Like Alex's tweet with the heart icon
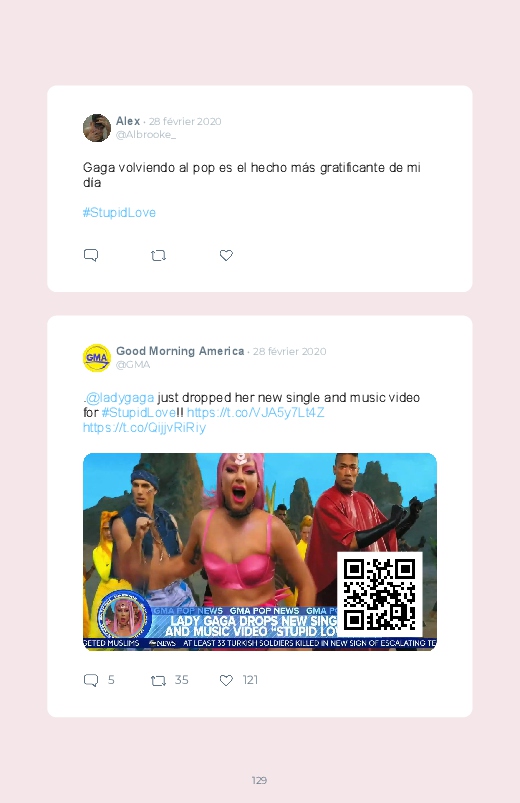520x803 pixels. (x=226, y=255)
